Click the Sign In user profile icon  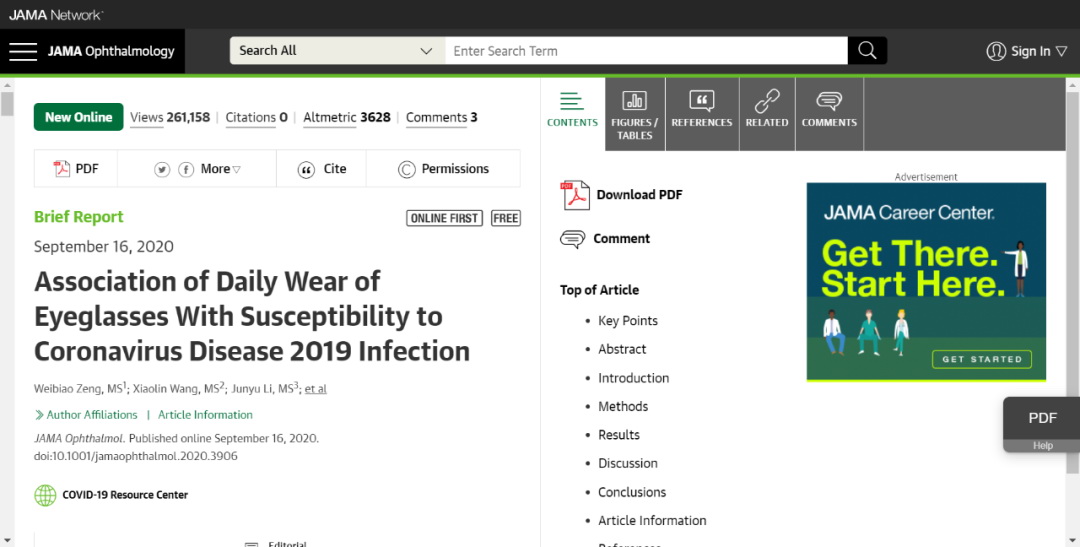pos(996,51)
